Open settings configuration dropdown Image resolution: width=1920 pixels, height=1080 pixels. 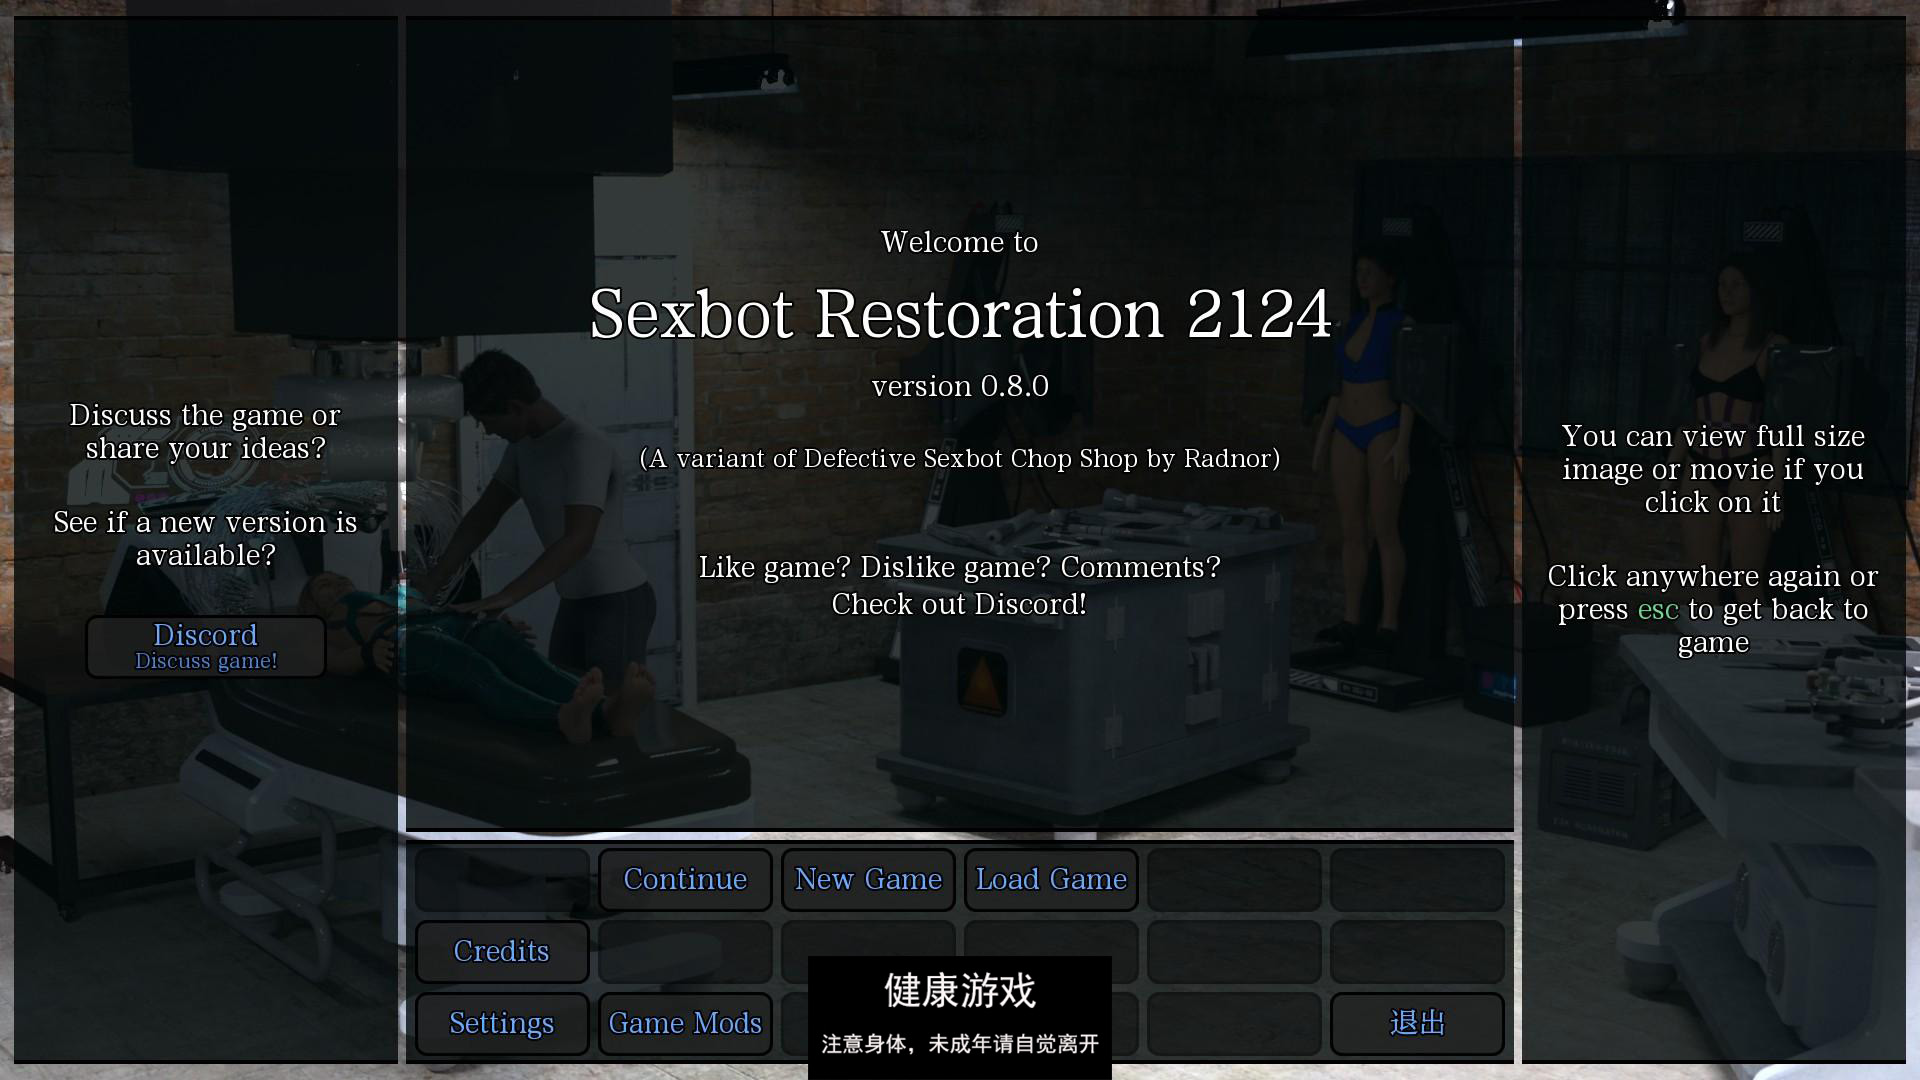(501, 1022)
